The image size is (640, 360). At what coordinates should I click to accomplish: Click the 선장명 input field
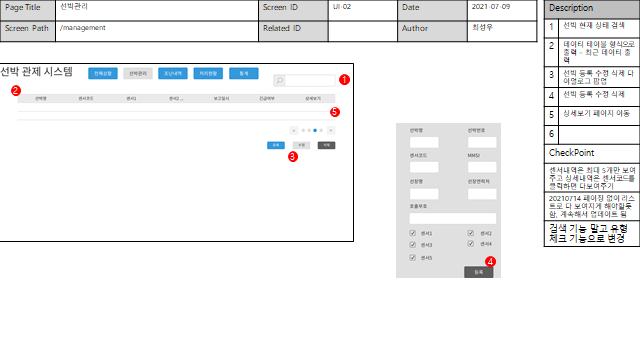(x=424, y=194)
